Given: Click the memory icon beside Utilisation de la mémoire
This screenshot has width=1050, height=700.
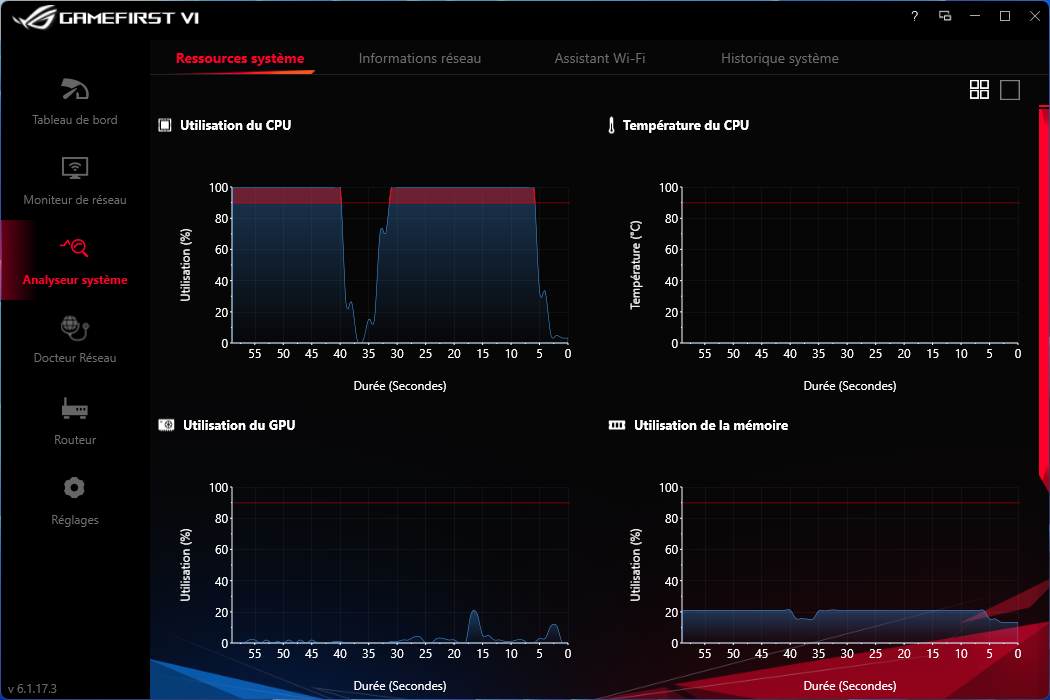Looking at the screenshot, I should [617, 425].
